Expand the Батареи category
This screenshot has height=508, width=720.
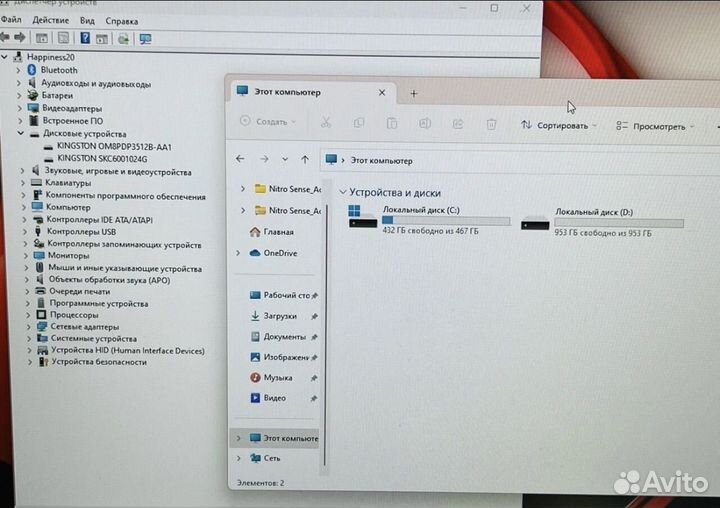tap(19, 96)
